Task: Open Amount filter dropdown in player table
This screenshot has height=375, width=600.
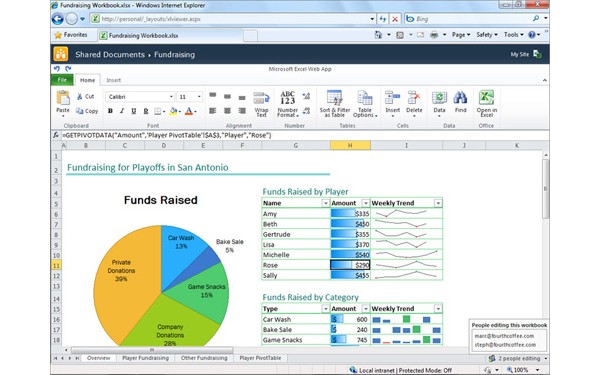Action: tap(366, 203)
